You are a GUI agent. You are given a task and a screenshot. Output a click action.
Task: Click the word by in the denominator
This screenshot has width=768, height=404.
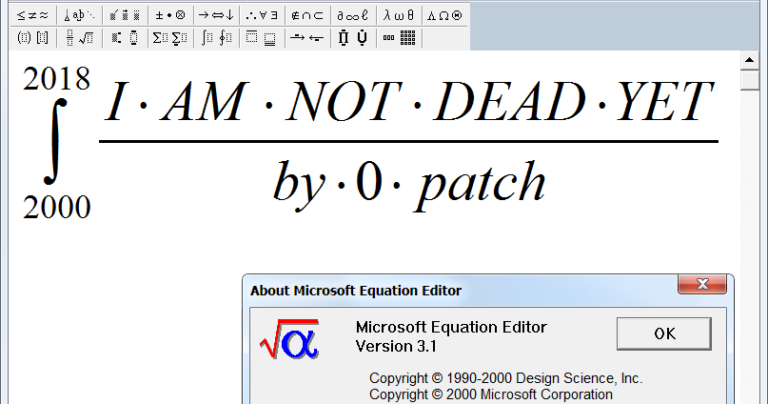pyautogui.click(x=299, y=185)
